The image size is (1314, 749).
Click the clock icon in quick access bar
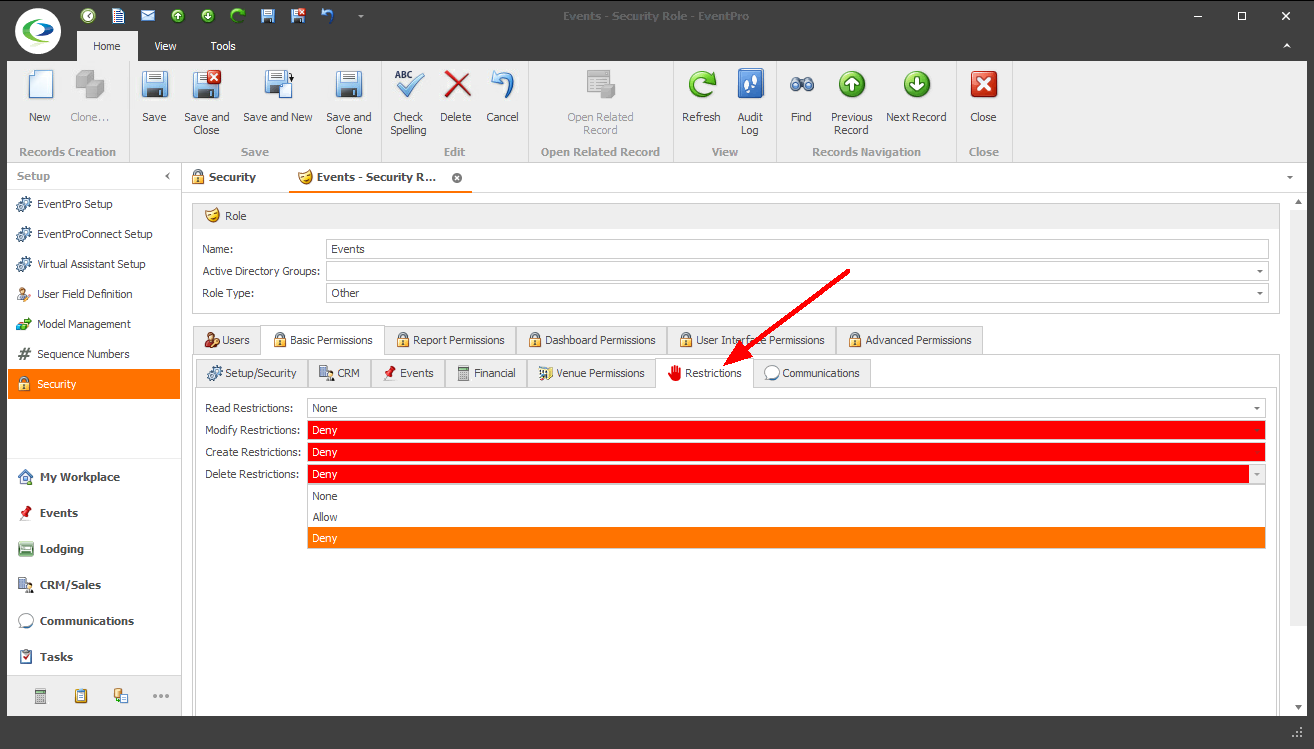coord(88,16)
